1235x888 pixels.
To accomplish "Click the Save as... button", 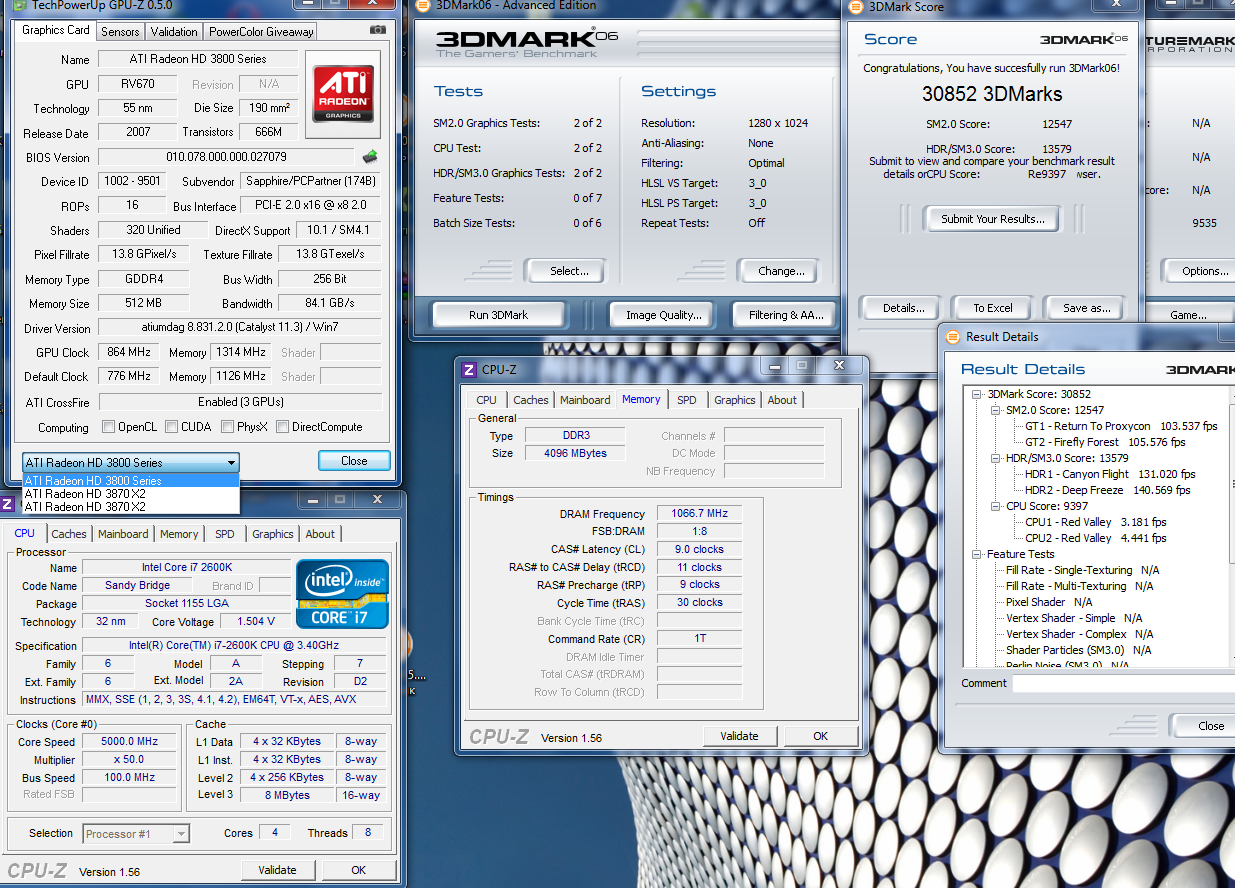I will point(1087,308).
